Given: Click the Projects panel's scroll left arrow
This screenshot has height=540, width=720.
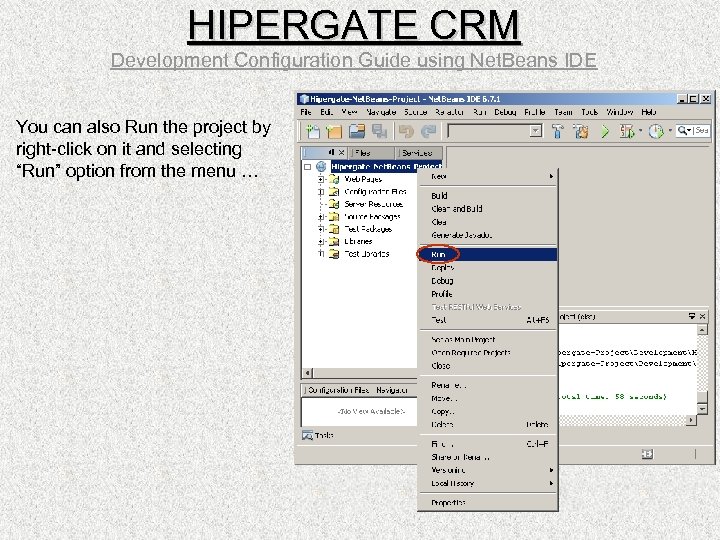Looking at the screenshot, I should click(x=308, y=373).
